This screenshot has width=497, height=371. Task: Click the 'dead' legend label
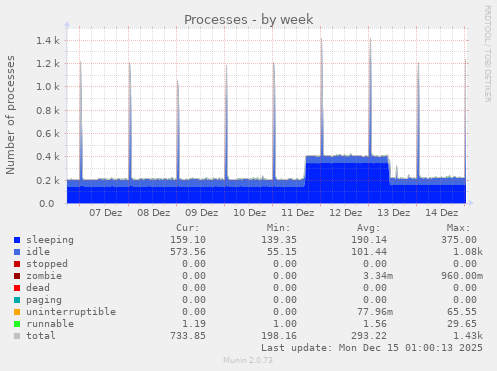coord(38,288)
